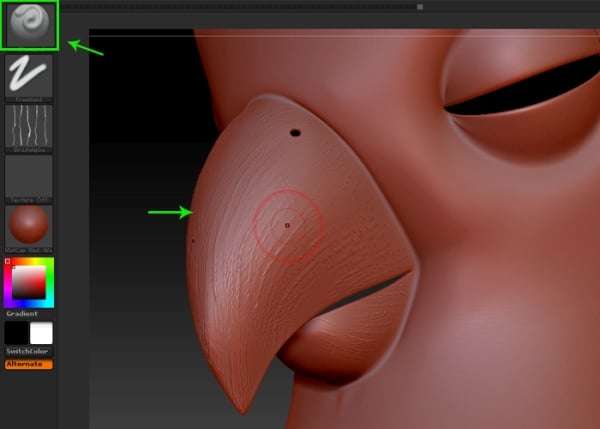Select the white main color swatch
This screenshot has width=600, height=429.
click(x=41, y=333)
